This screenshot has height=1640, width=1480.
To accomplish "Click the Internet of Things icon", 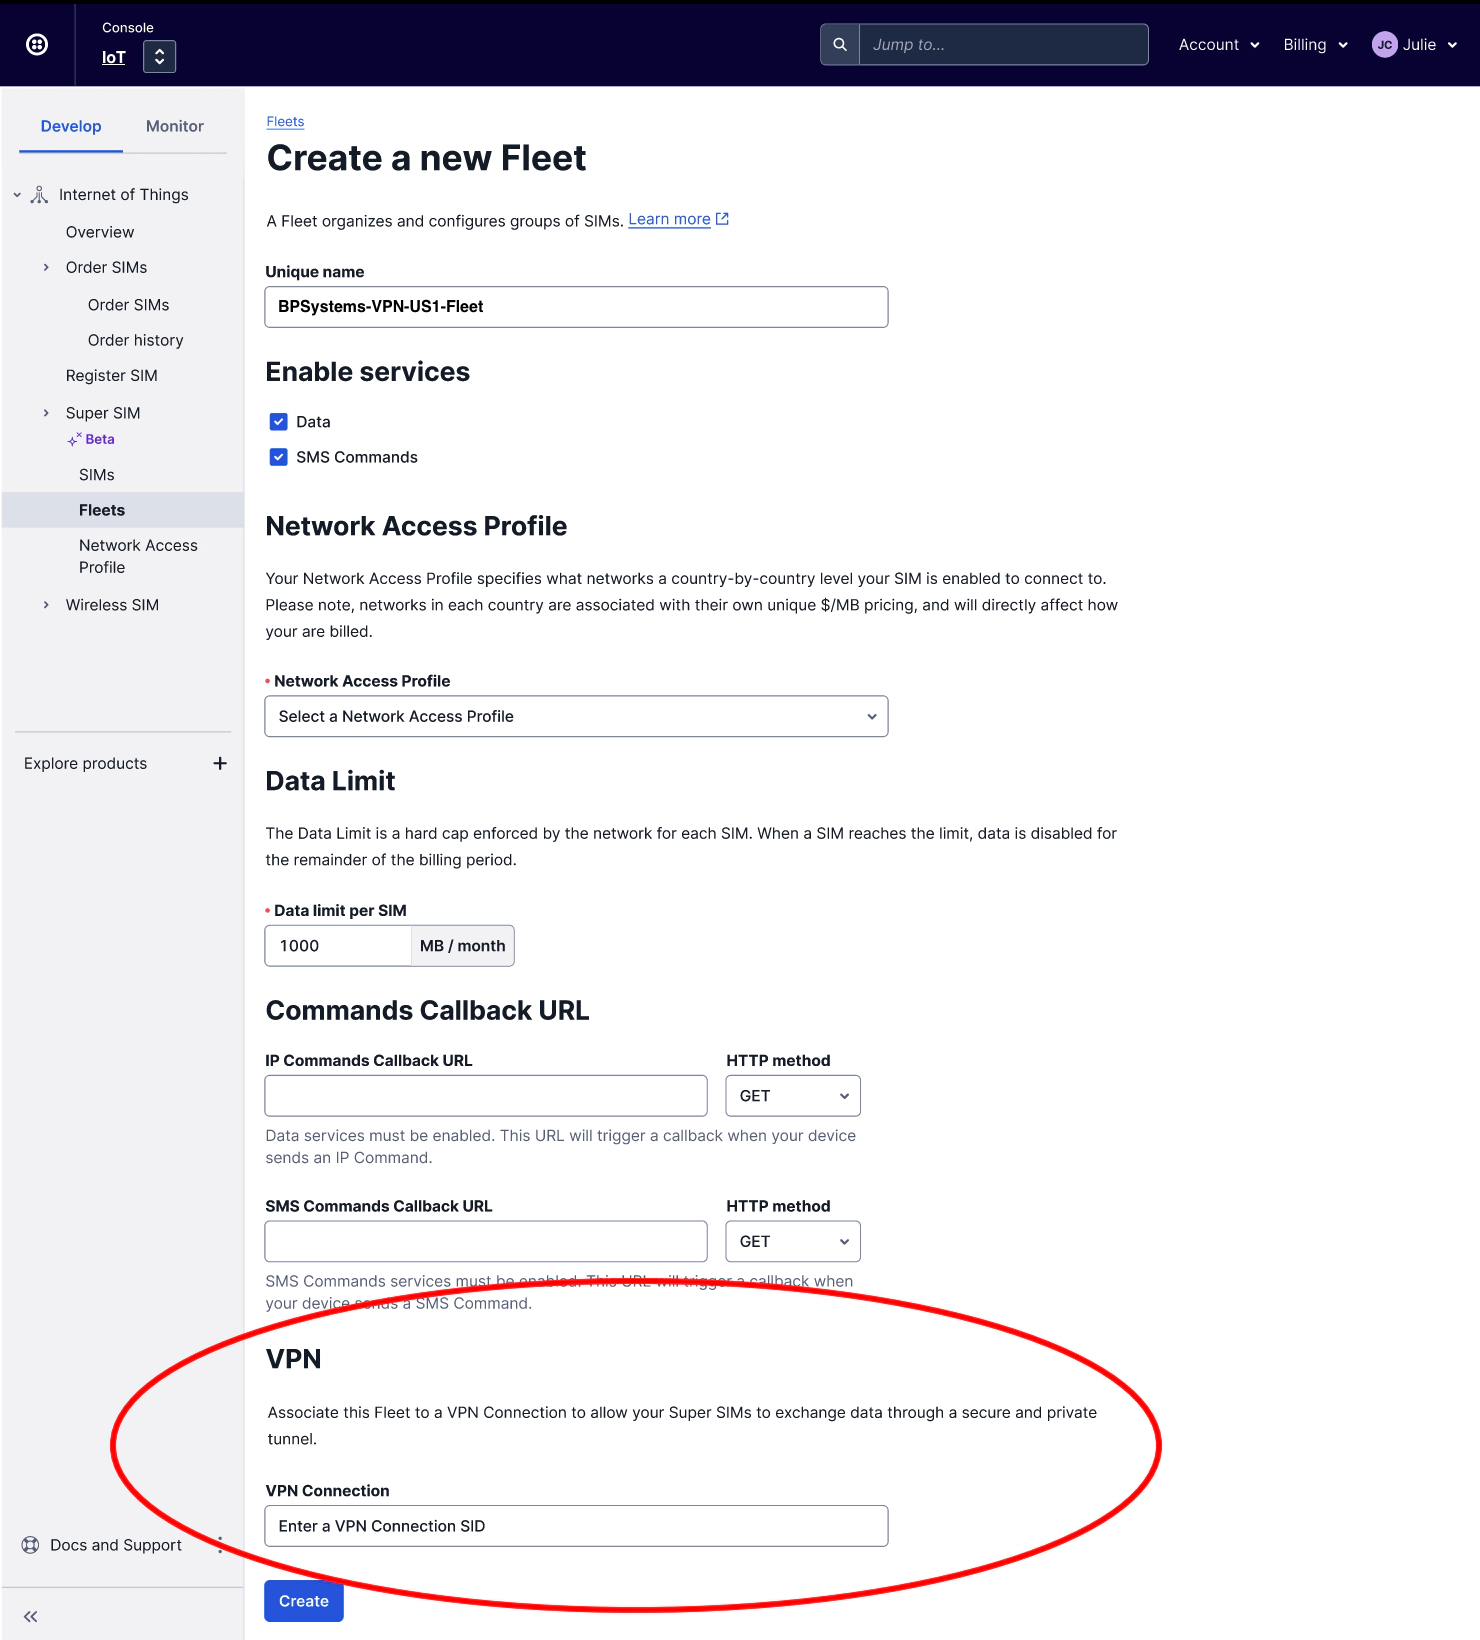I will (x=40, y=195).
